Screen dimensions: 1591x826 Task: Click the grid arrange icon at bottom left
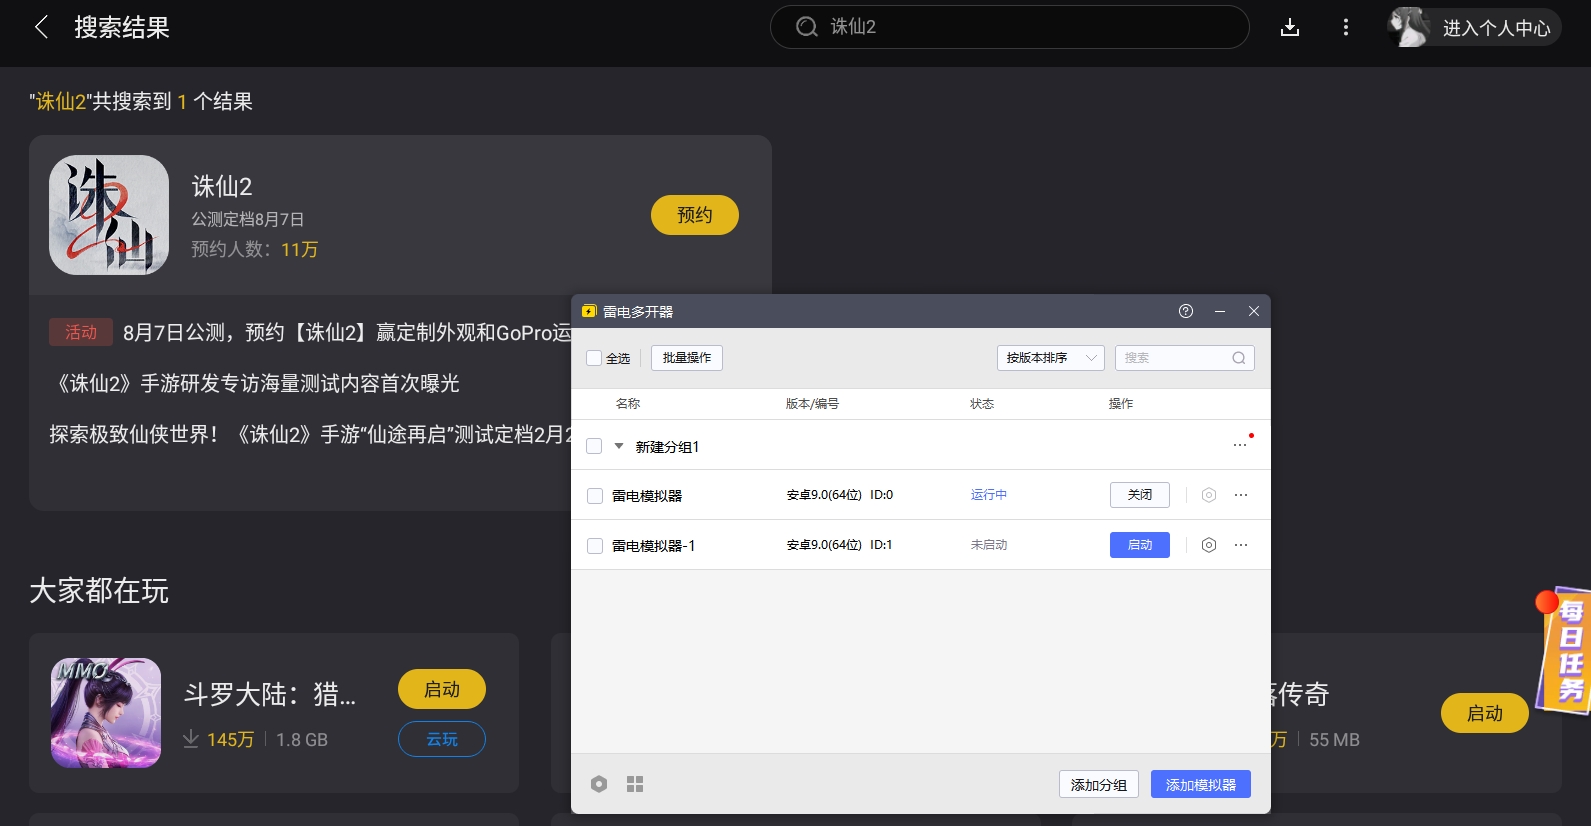coord(635,784)
